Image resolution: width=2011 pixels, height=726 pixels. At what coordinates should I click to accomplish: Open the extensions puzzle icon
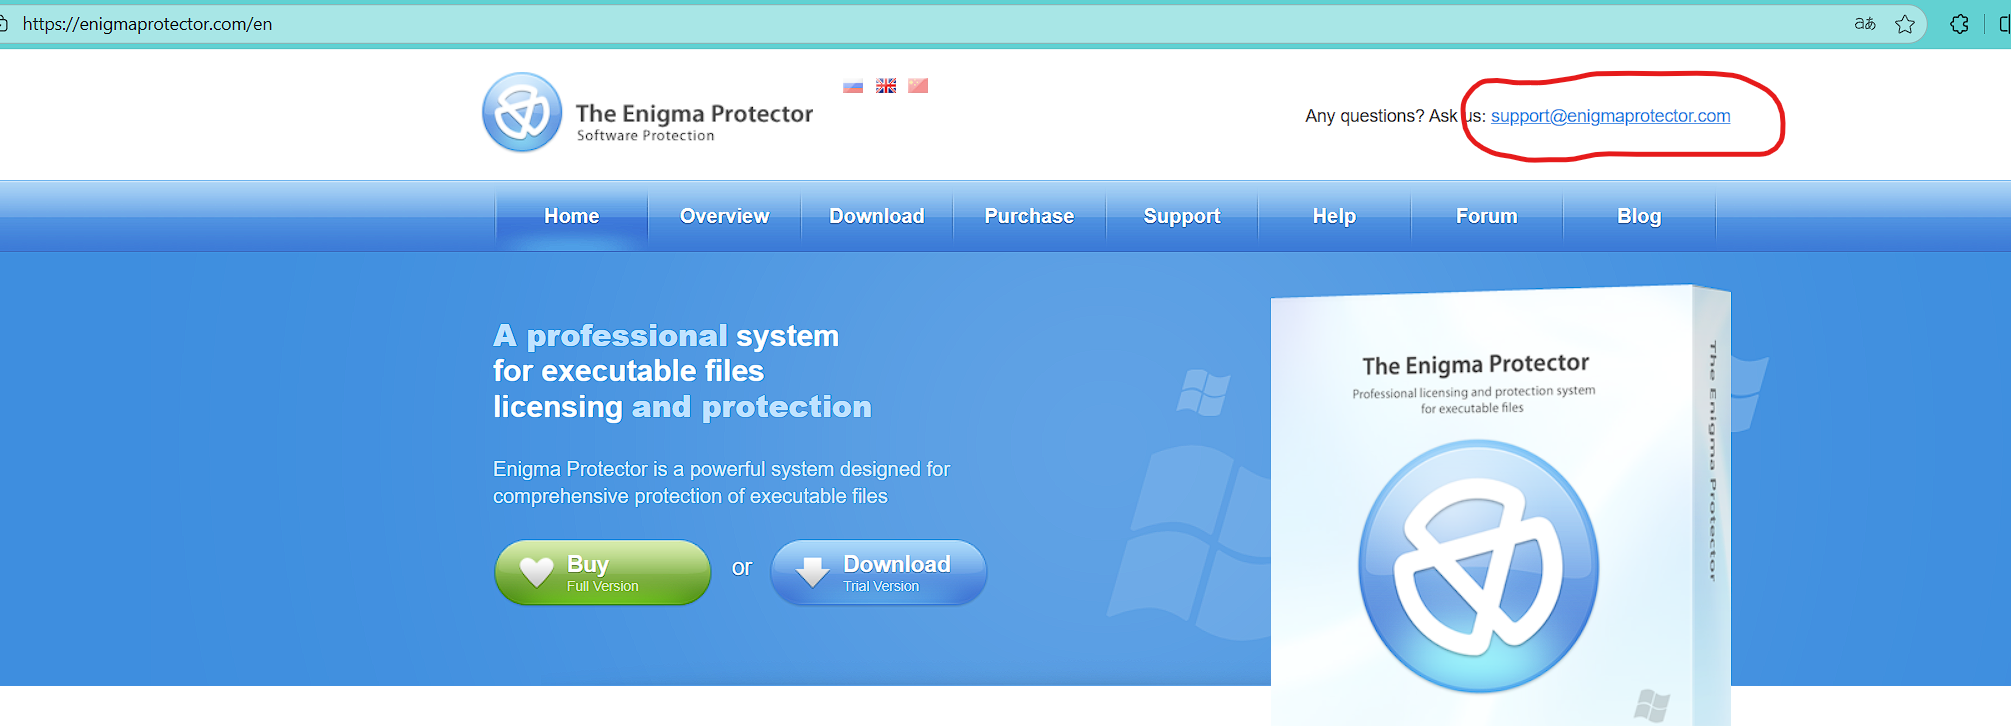1959,24
